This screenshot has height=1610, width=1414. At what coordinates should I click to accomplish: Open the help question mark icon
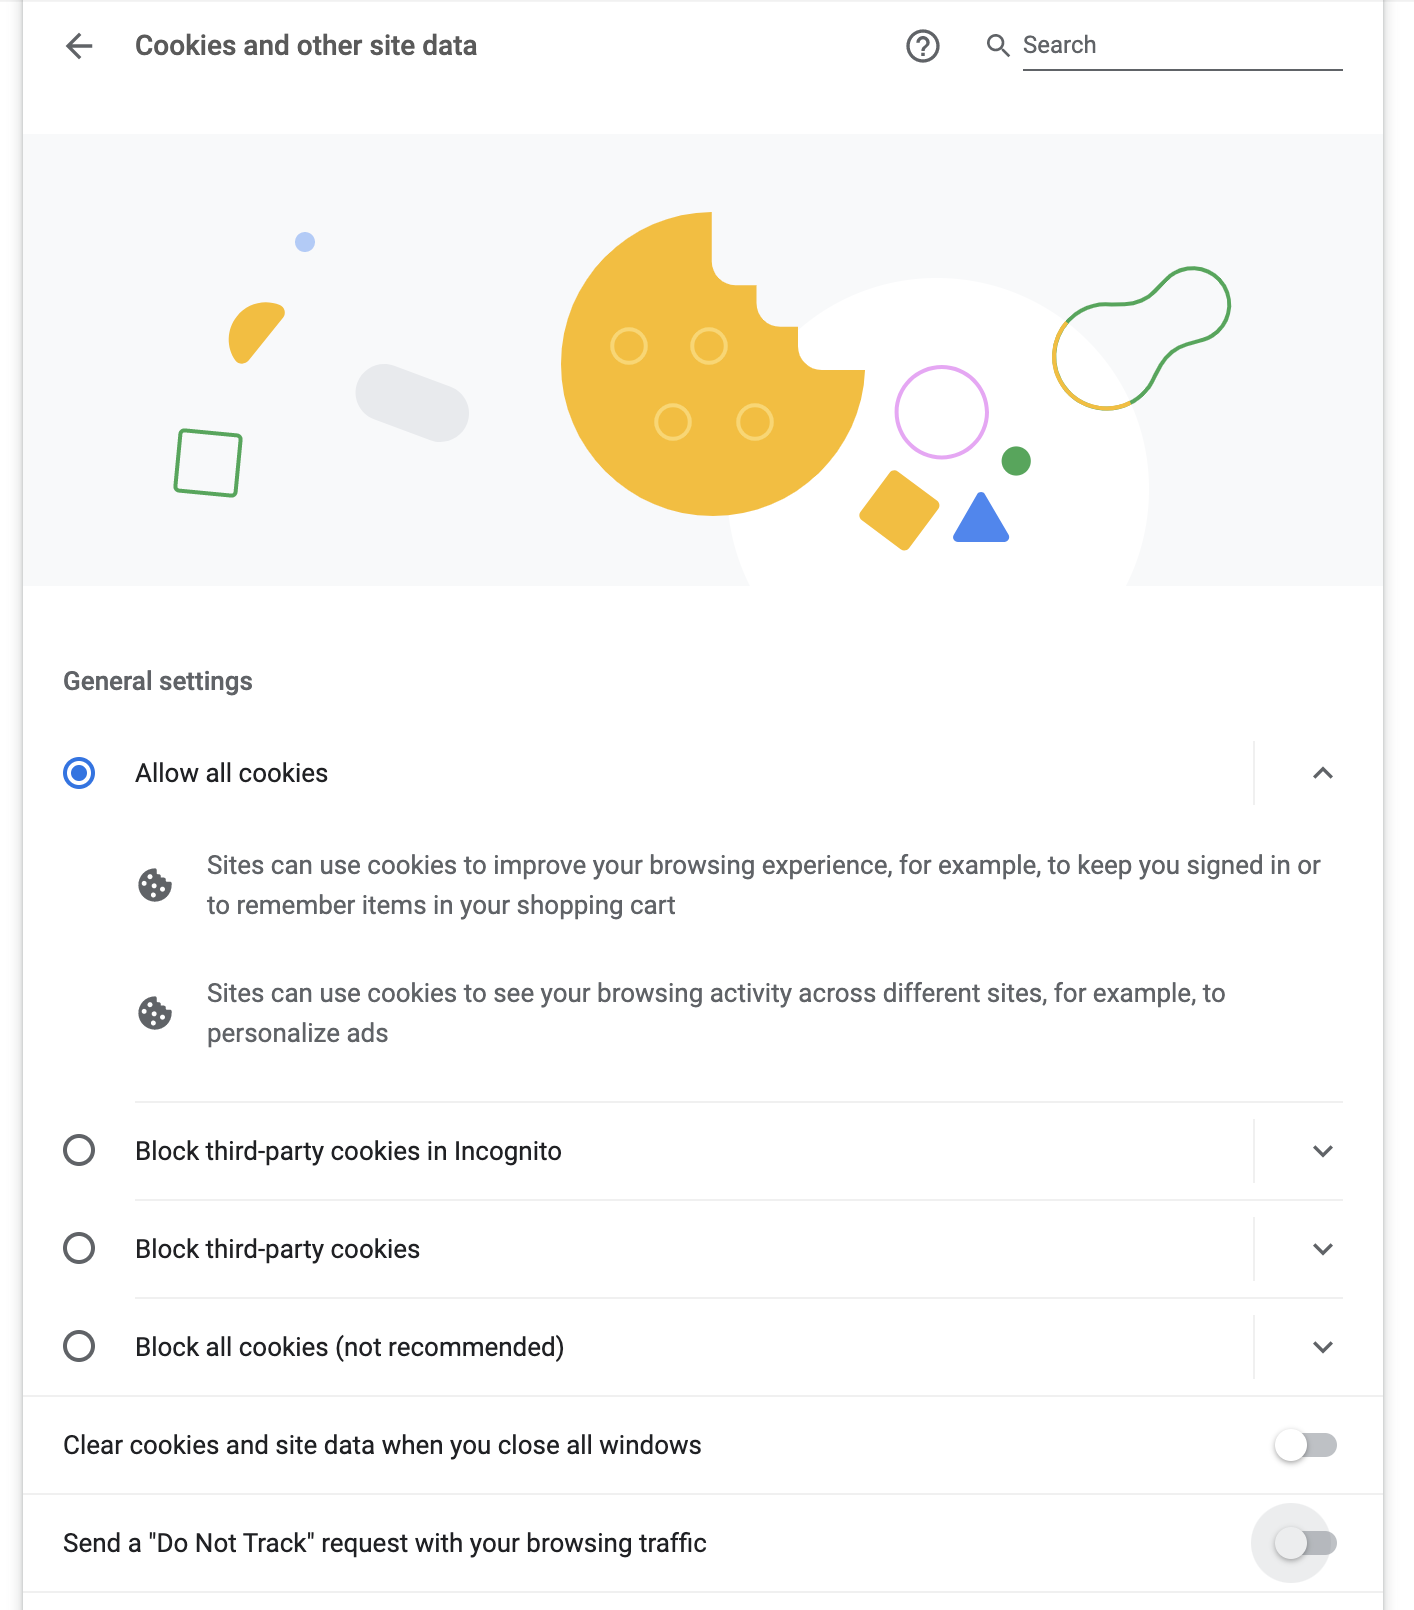pos(922,46)
